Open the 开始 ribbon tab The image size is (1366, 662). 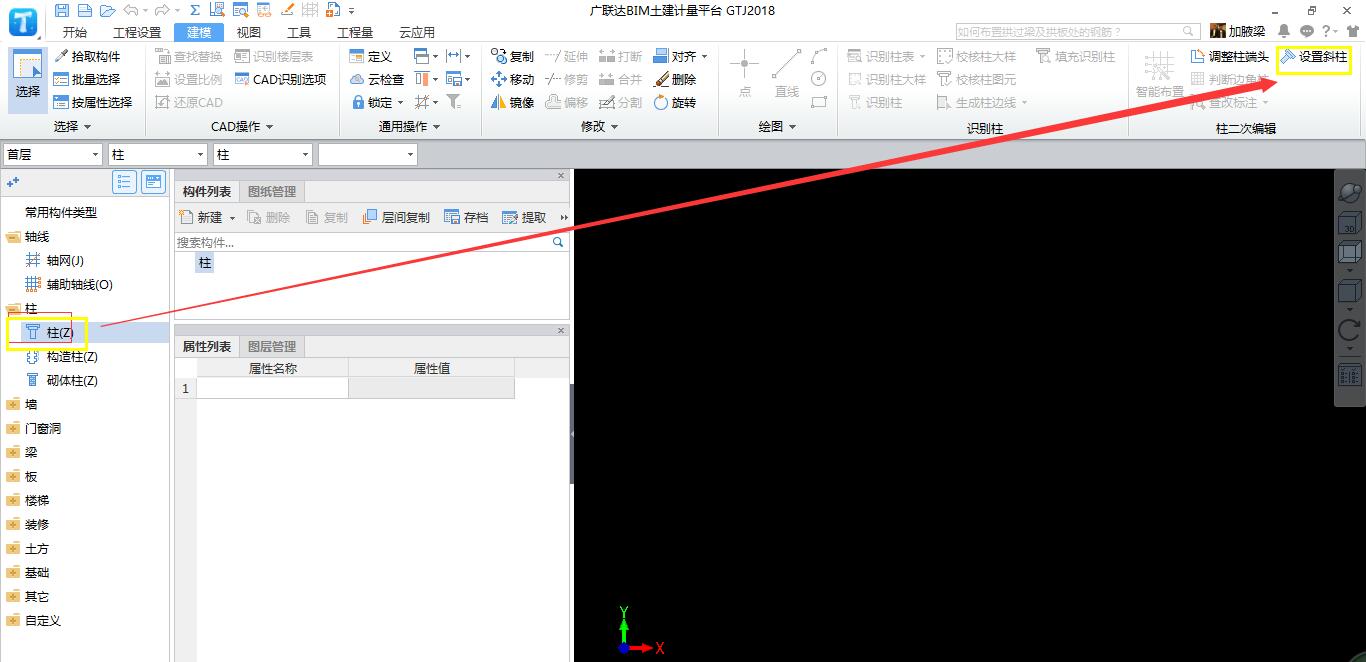(75, 32)
